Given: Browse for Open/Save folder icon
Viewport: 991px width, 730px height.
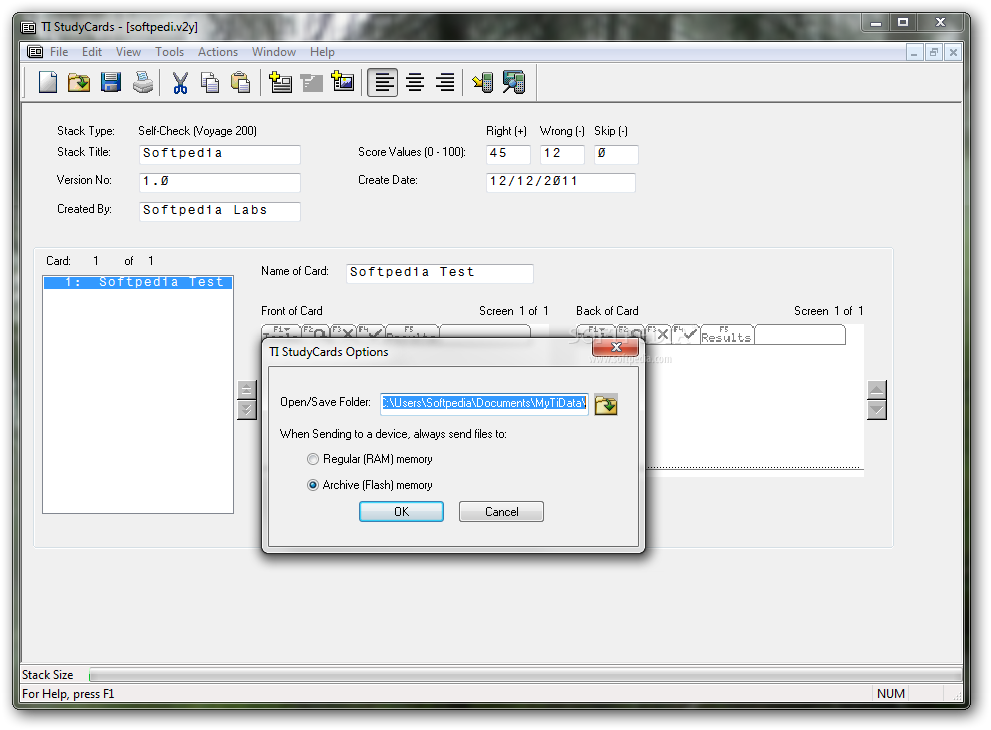Looking at the screenshot, I should pyautogui.click(x=606, y=405).
